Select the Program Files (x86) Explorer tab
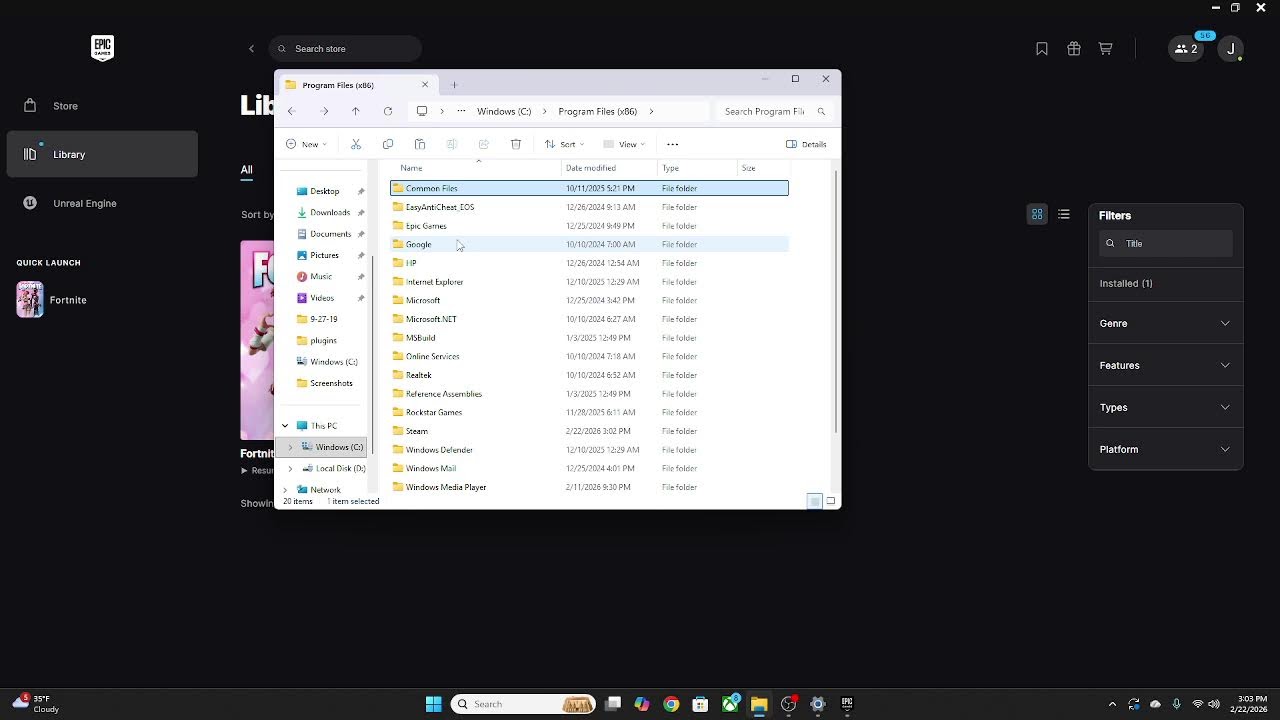 pyautogui.click(x=357, y=85)
